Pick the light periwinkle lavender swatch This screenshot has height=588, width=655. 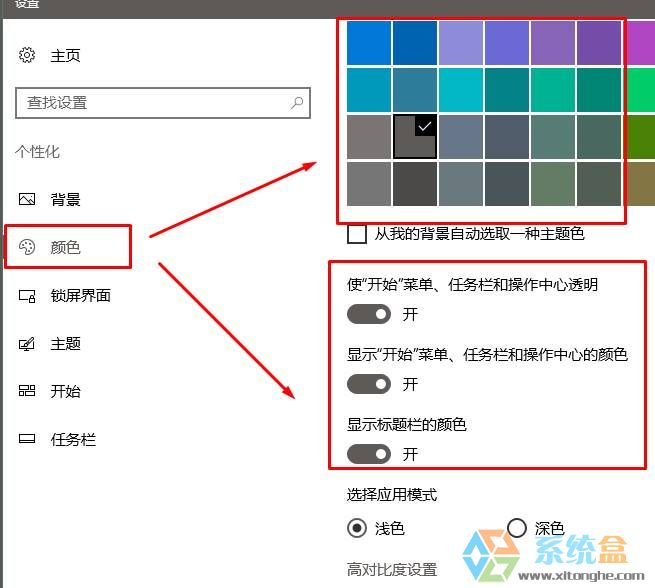point(461,43)
